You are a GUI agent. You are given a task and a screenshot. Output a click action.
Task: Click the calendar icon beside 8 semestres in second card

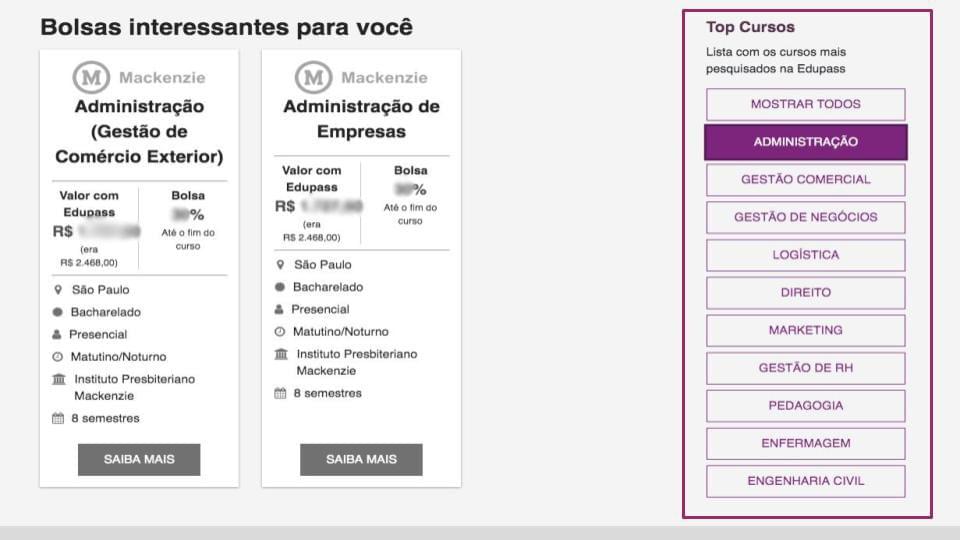(280, 393)
